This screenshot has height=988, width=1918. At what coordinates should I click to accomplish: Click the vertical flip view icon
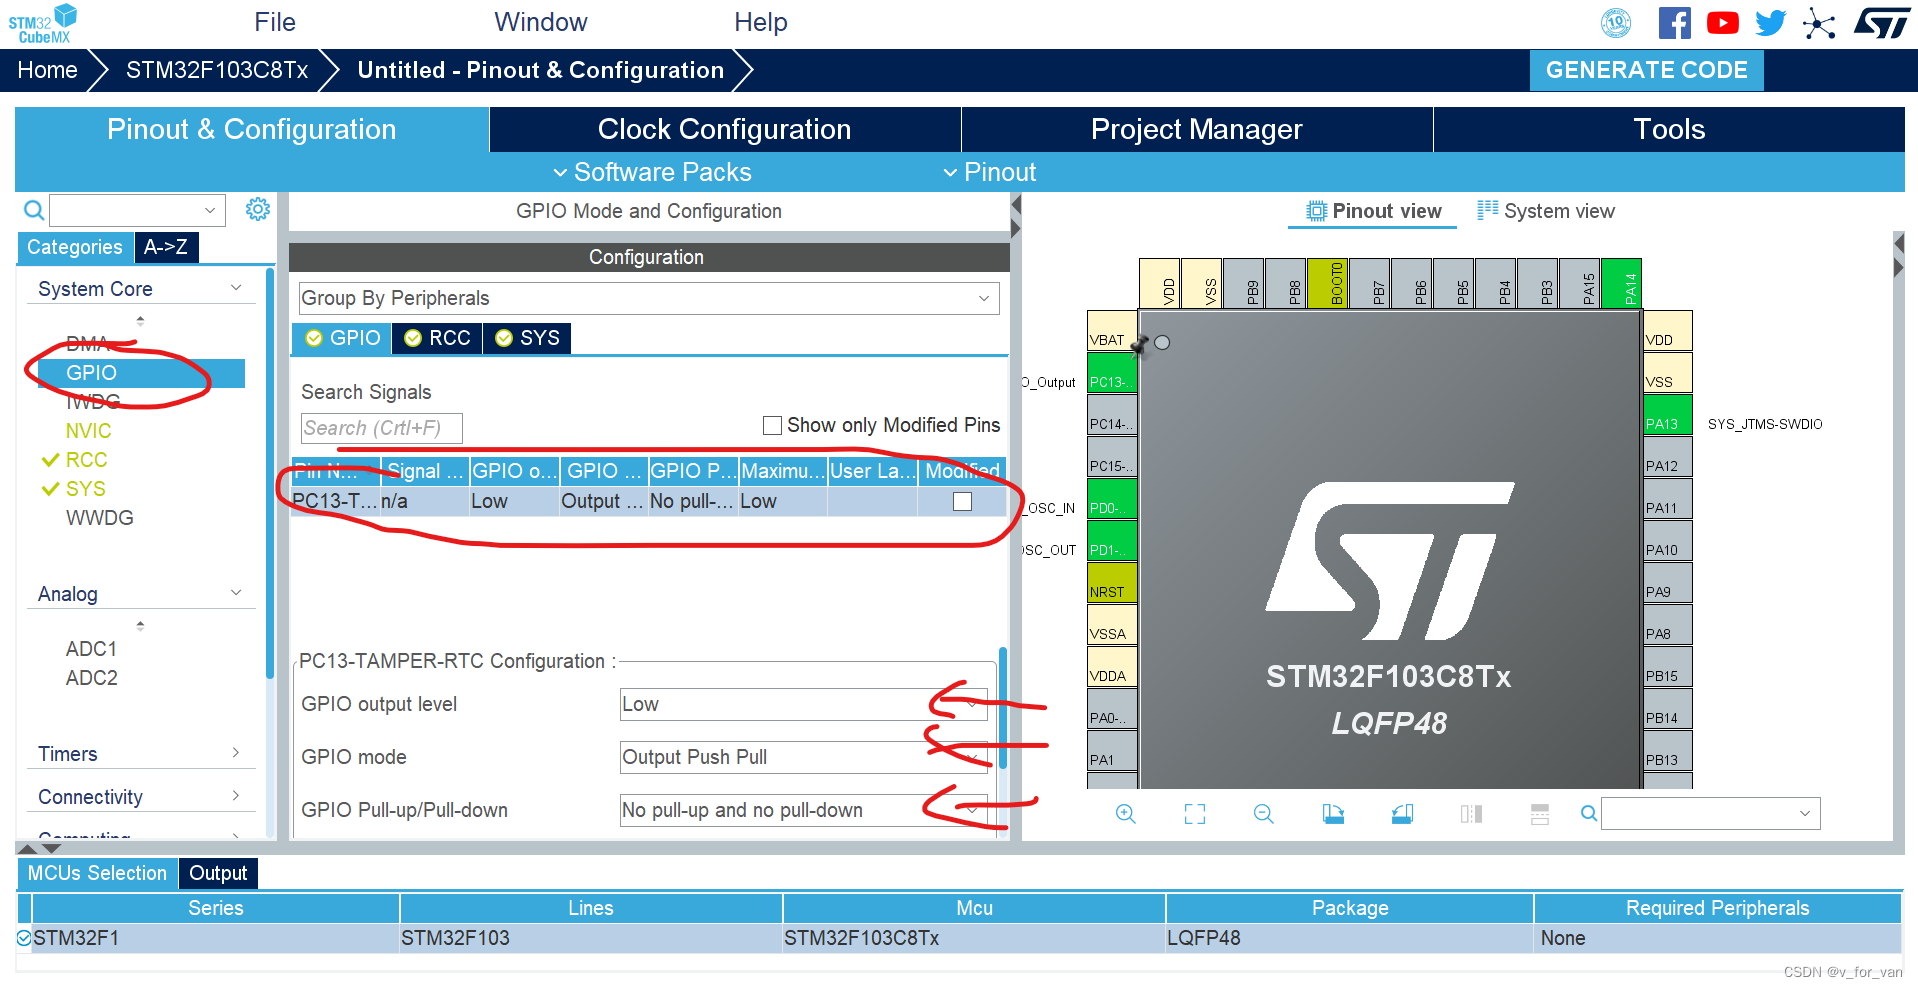[x=1540, y=814]
